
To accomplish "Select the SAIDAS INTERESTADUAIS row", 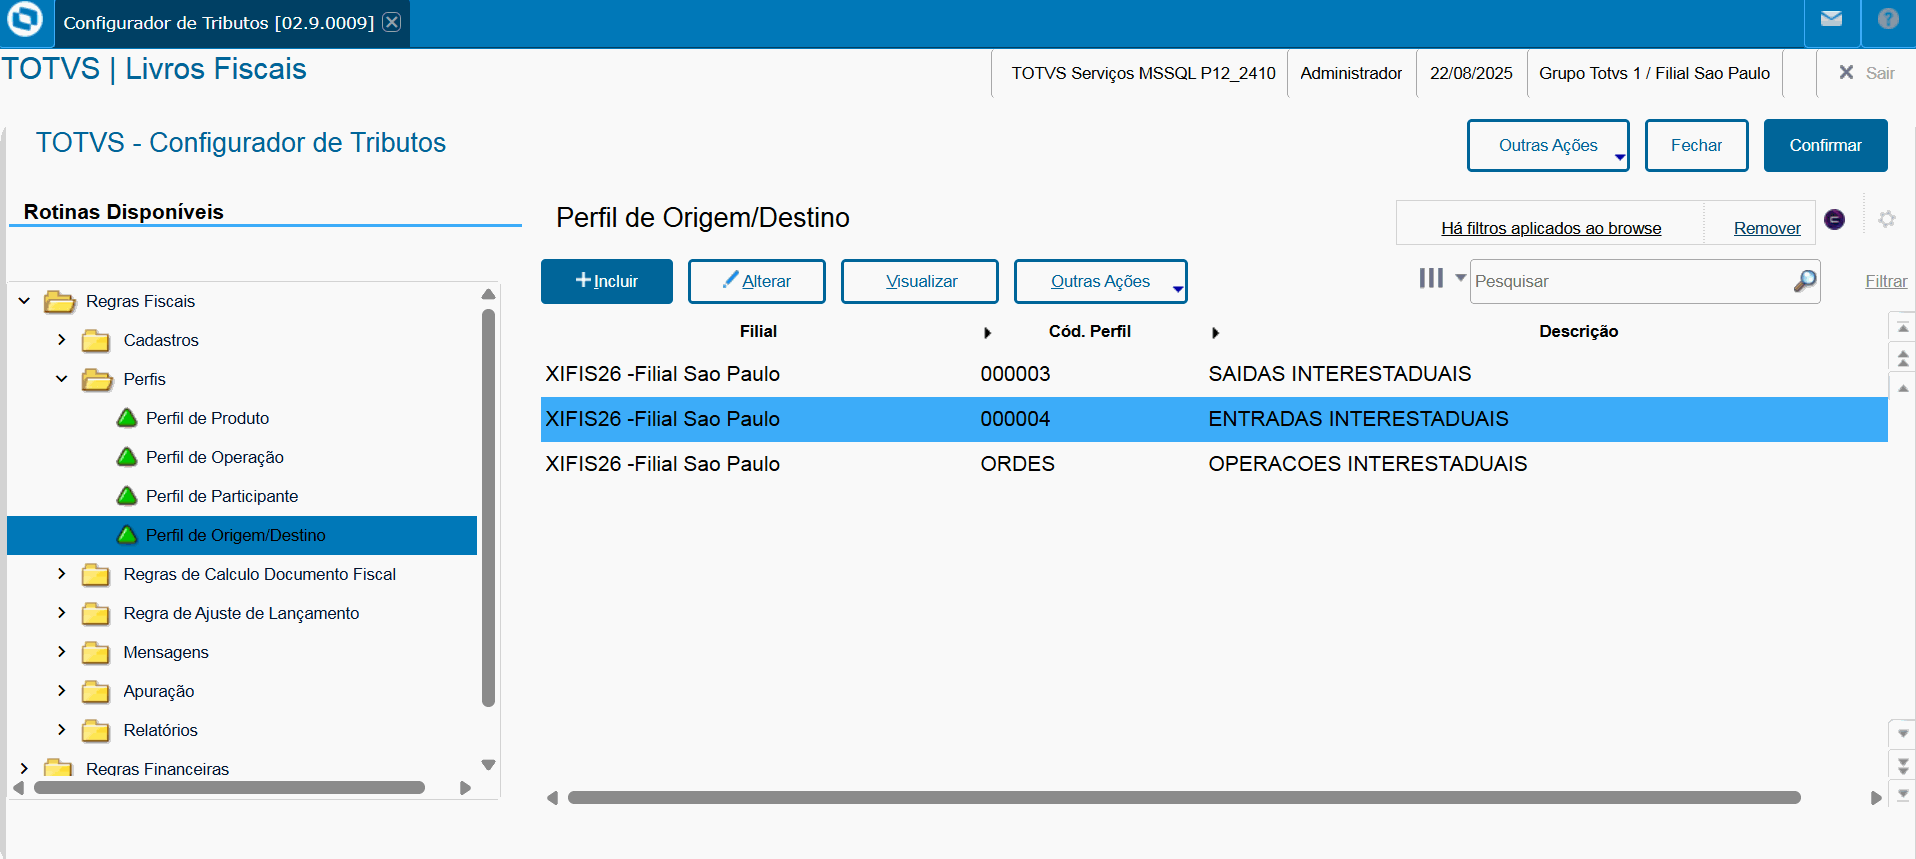I will tap(1214, 374).
